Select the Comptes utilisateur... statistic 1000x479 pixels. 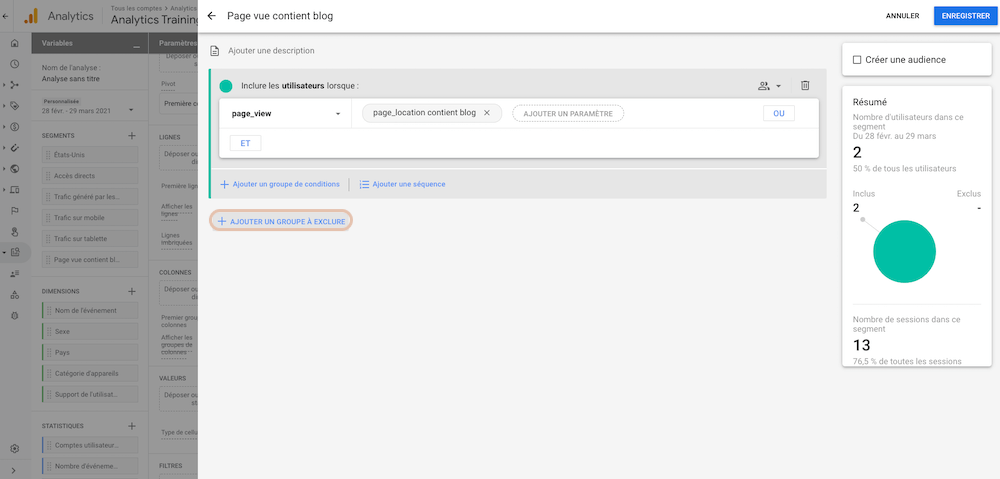click(x=90, y=445)
